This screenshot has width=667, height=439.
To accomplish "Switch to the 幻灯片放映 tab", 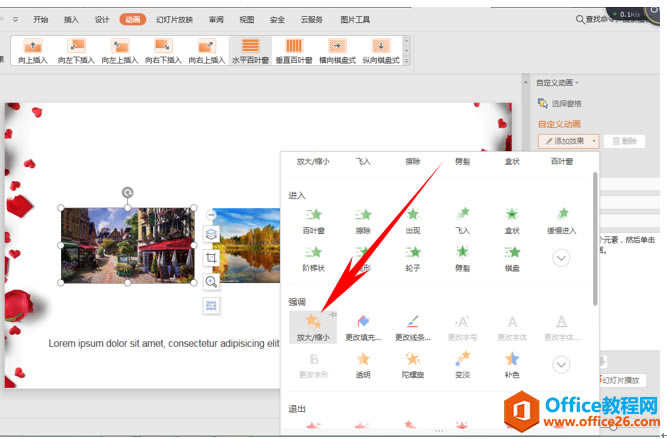I will [174, 20].
